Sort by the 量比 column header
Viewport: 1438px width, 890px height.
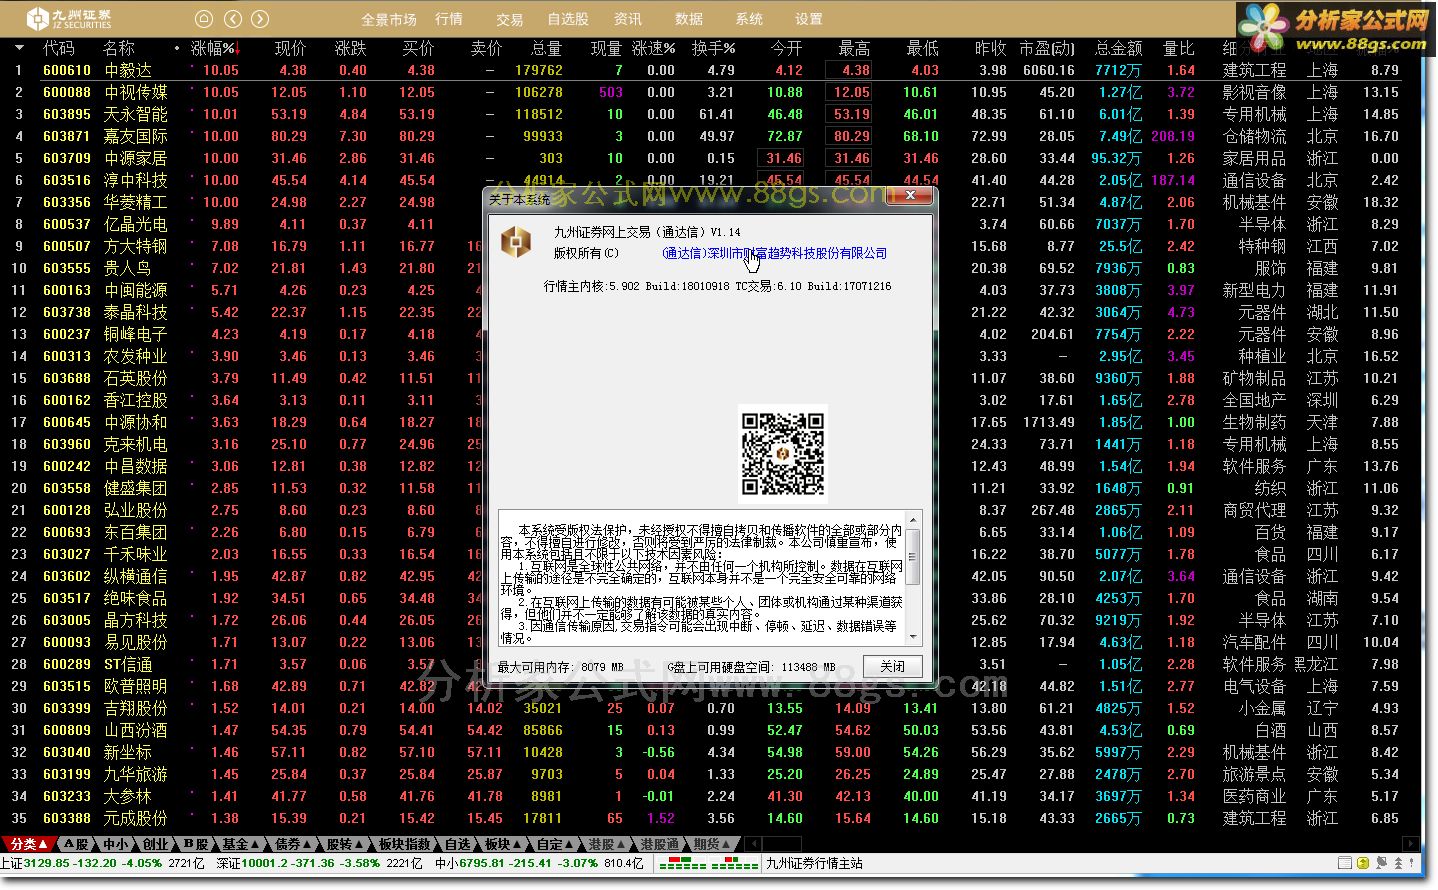(1179, 48)
